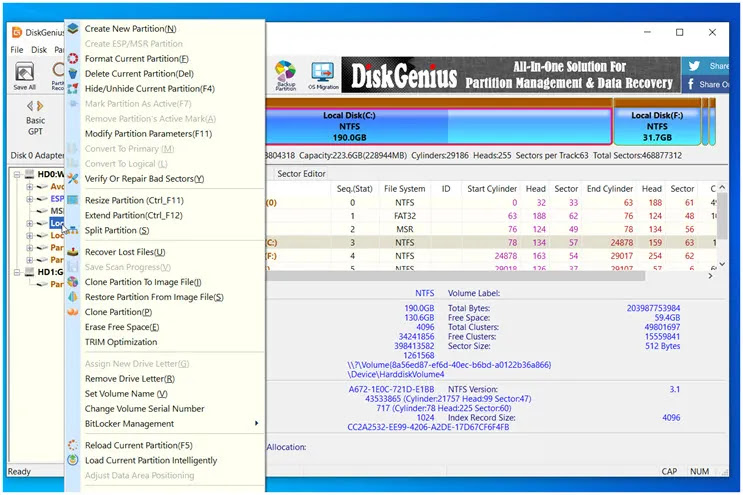Choose Change Volume Serial Number
This screenshot has height=495, width=743.
tap(145, 408)
